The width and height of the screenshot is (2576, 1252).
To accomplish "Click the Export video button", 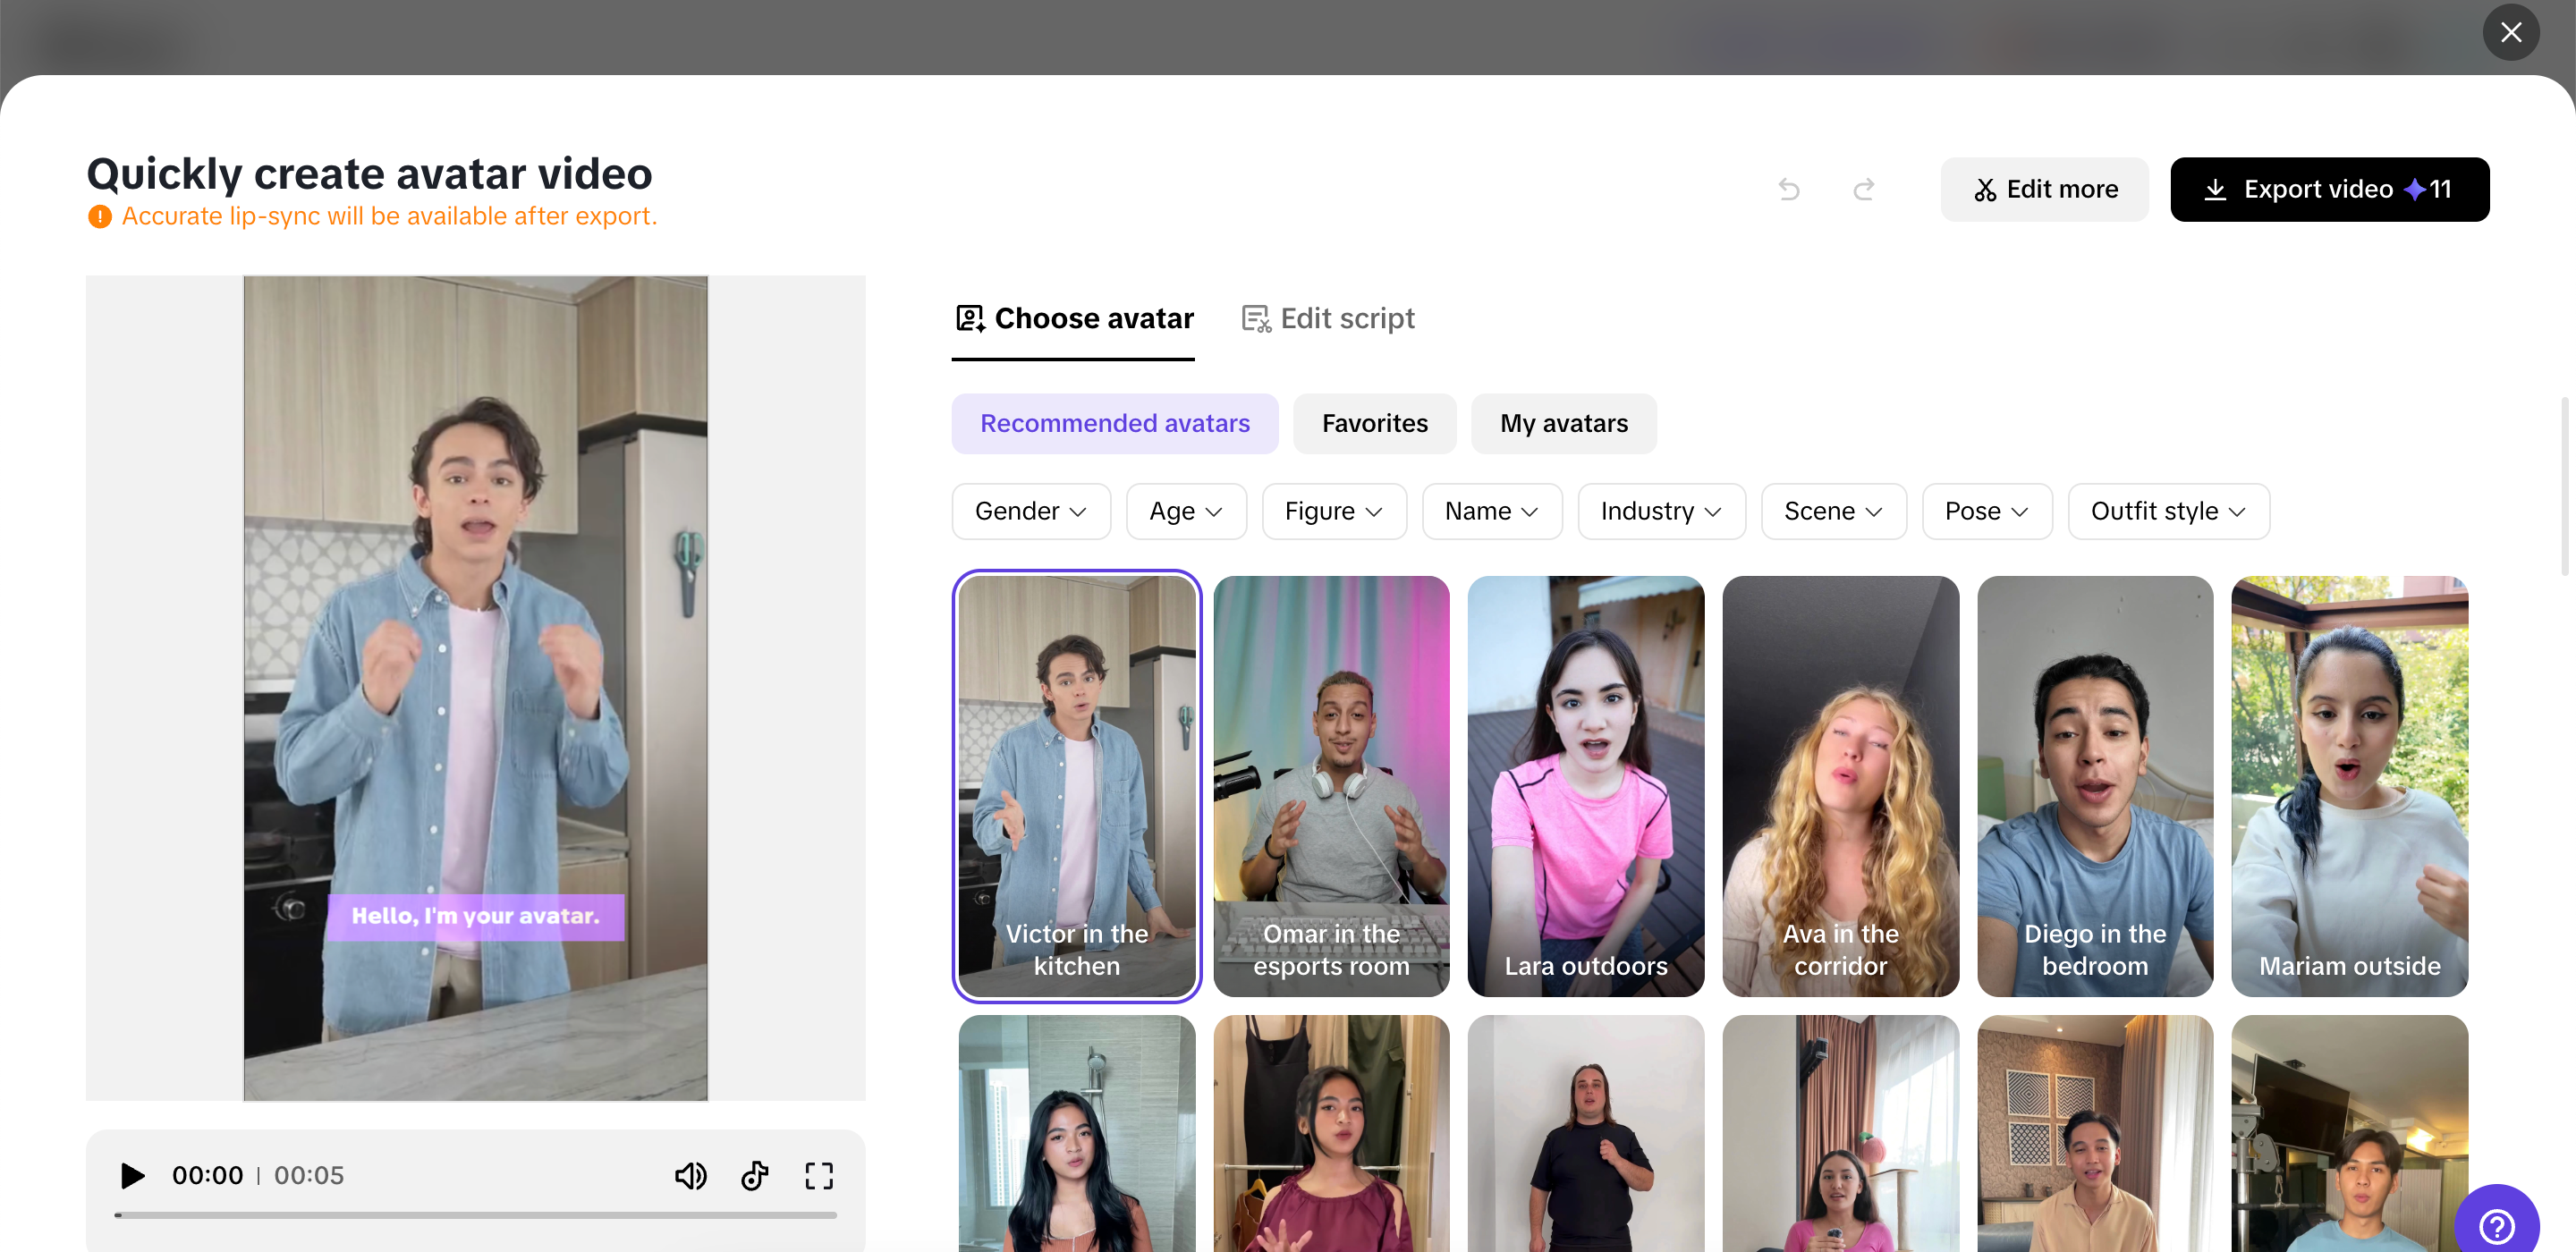I will (x=2329, y=189).
